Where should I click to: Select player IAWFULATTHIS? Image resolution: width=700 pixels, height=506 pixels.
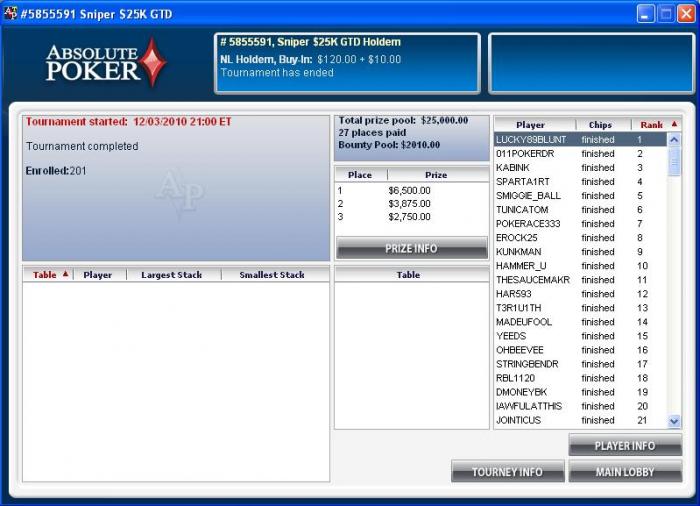(x=580, y=406)
